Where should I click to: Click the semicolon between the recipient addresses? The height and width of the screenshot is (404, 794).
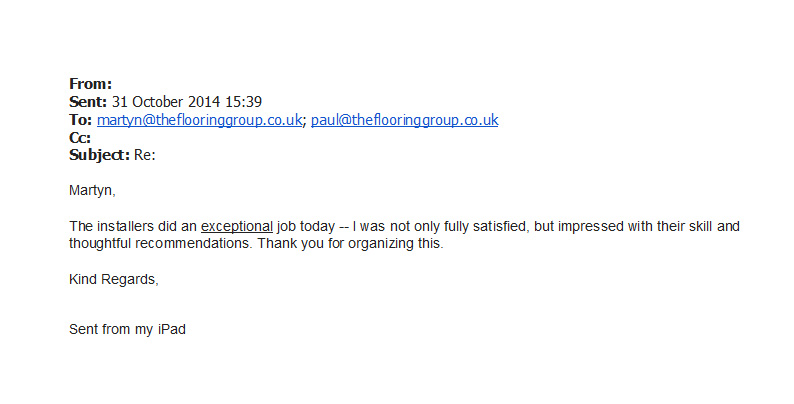click(x=306, y=121)
